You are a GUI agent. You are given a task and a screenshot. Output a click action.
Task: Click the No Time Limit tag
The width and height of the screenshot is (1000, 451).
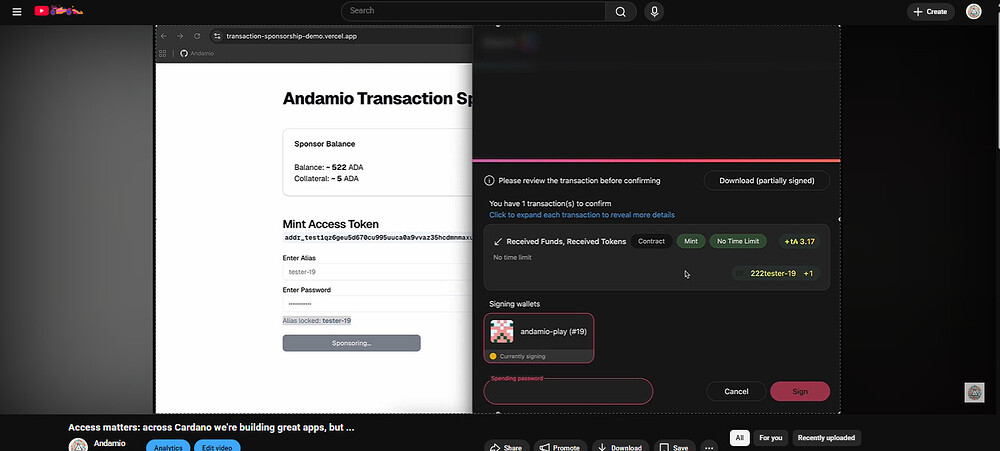(738, 241)
